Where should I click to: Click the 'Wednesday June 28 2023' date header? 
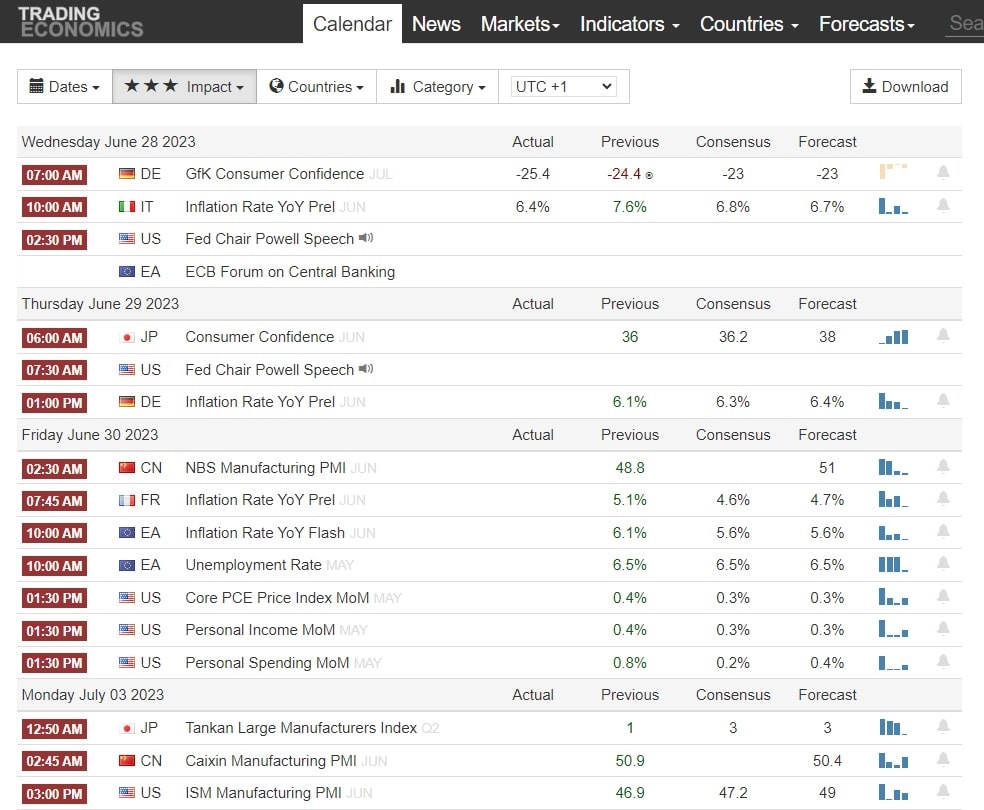(x=109, y=142)
